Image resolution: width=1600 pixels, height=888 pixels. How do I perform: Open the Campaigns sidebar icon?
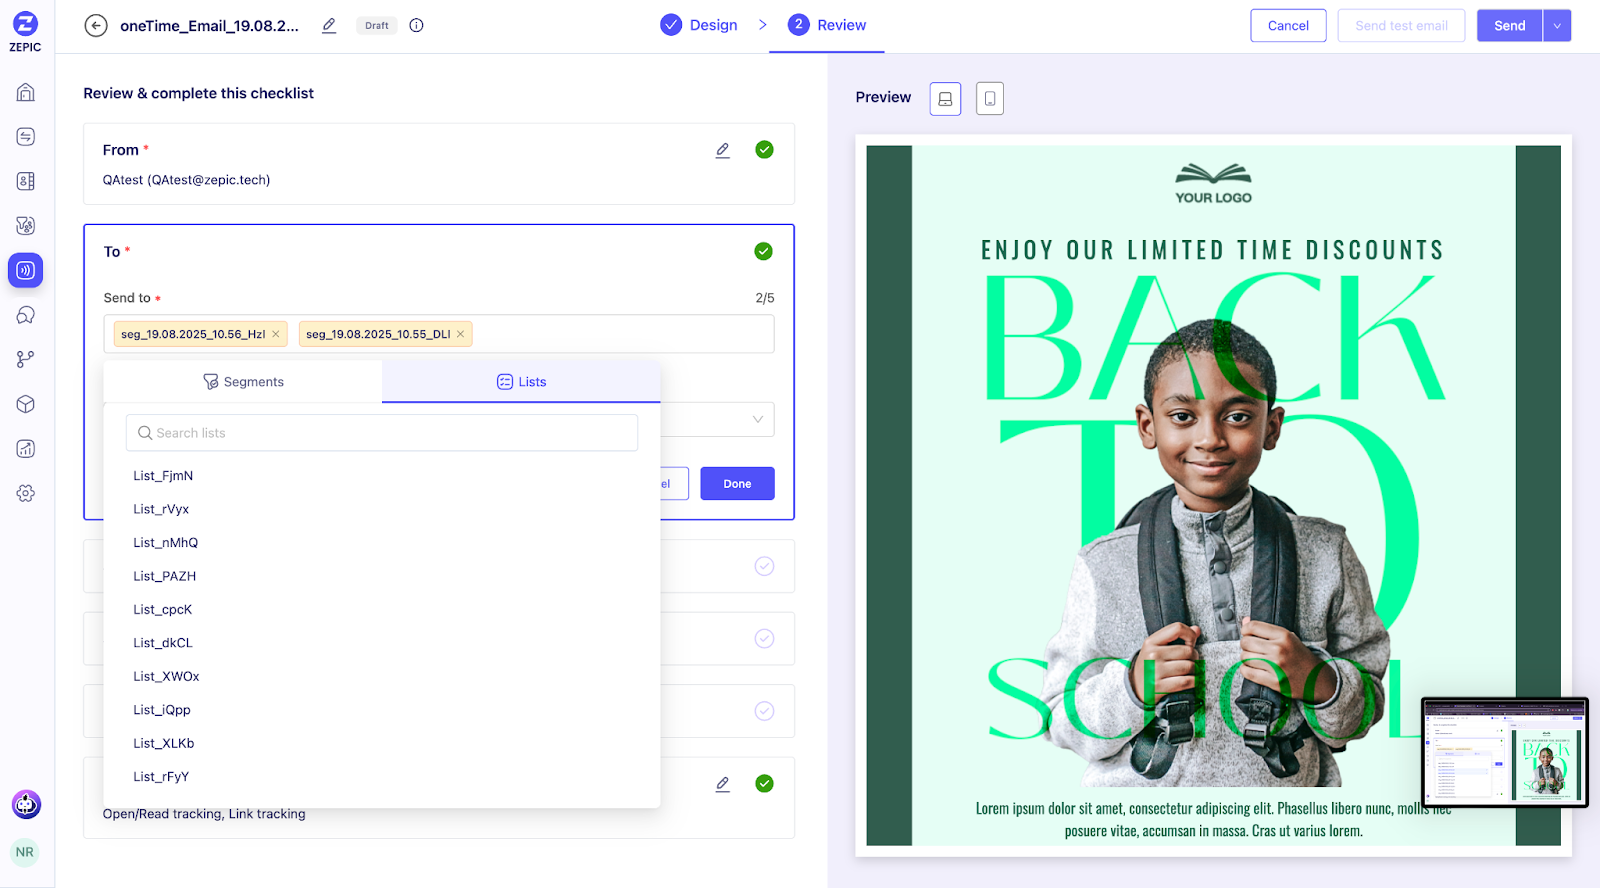click(x=26, y=270)
